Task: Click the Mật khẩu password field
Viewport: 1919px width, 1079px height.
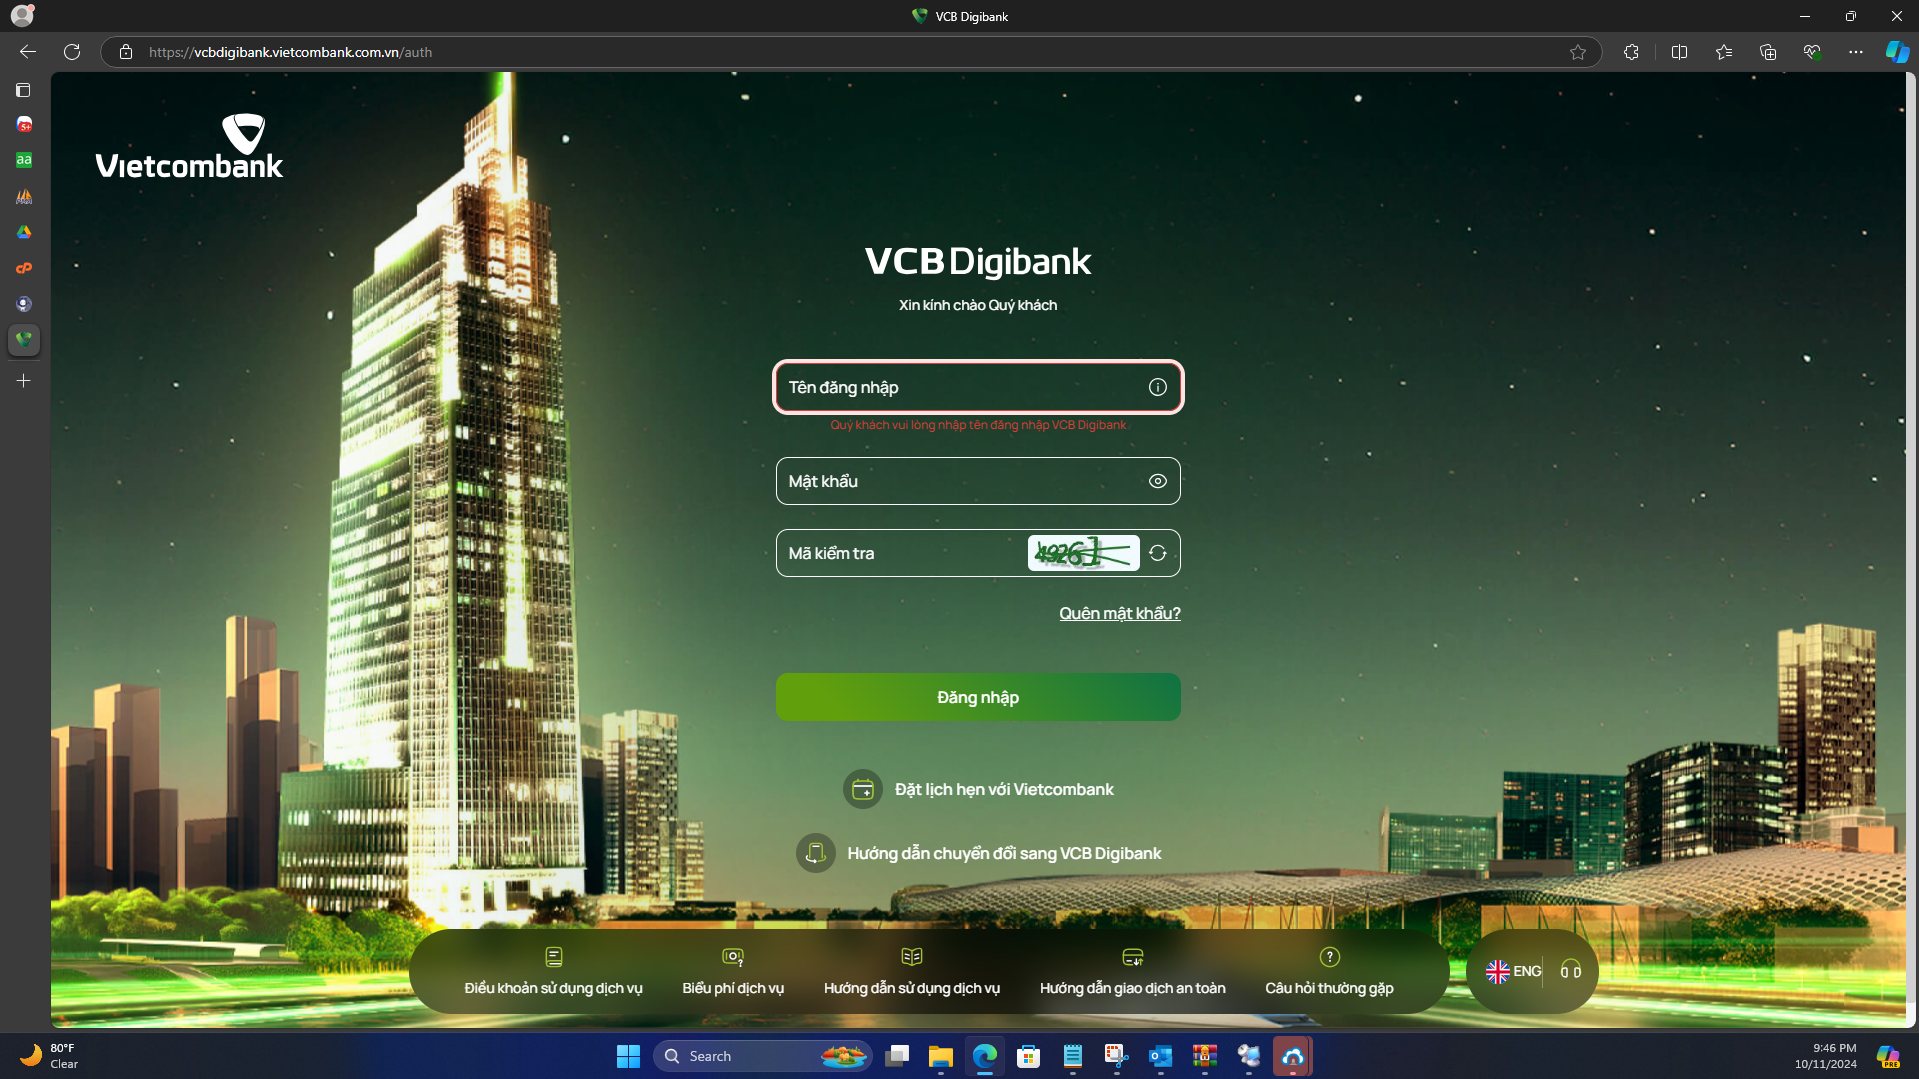Action: tap(978, 481)
